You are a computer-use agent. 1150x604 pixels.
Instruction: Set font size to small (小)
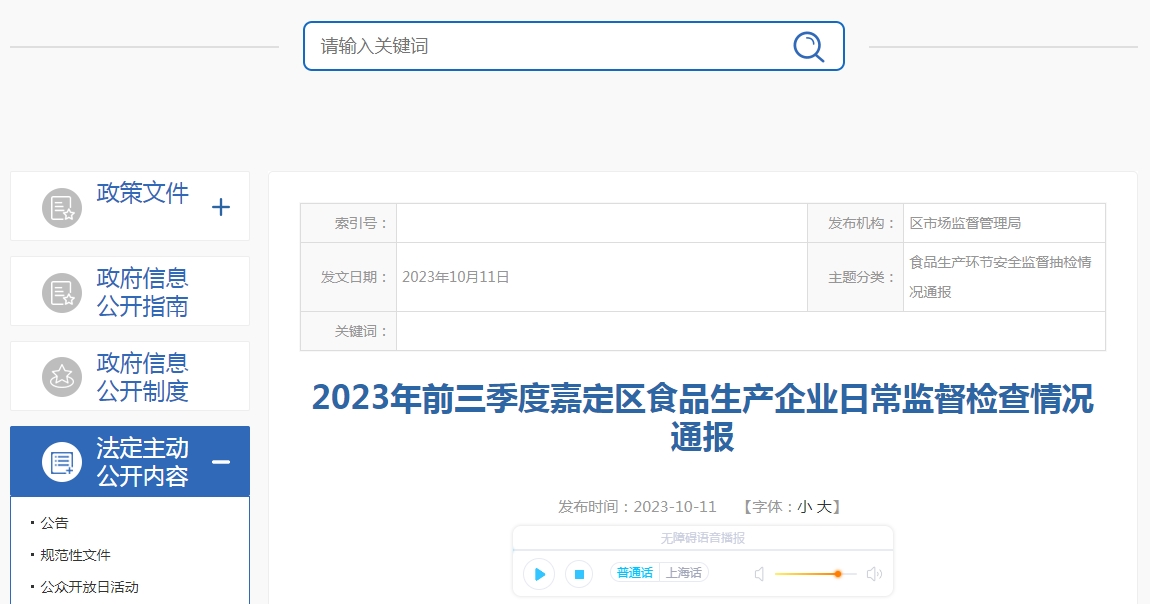(x=804, y=507)
